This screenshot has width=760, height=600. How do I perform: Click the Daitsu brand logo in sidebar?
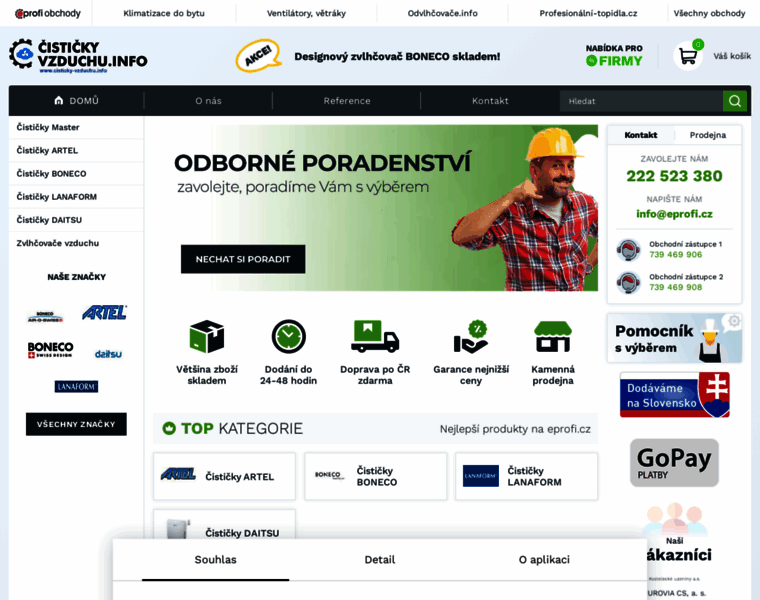(x=108, y=354)
